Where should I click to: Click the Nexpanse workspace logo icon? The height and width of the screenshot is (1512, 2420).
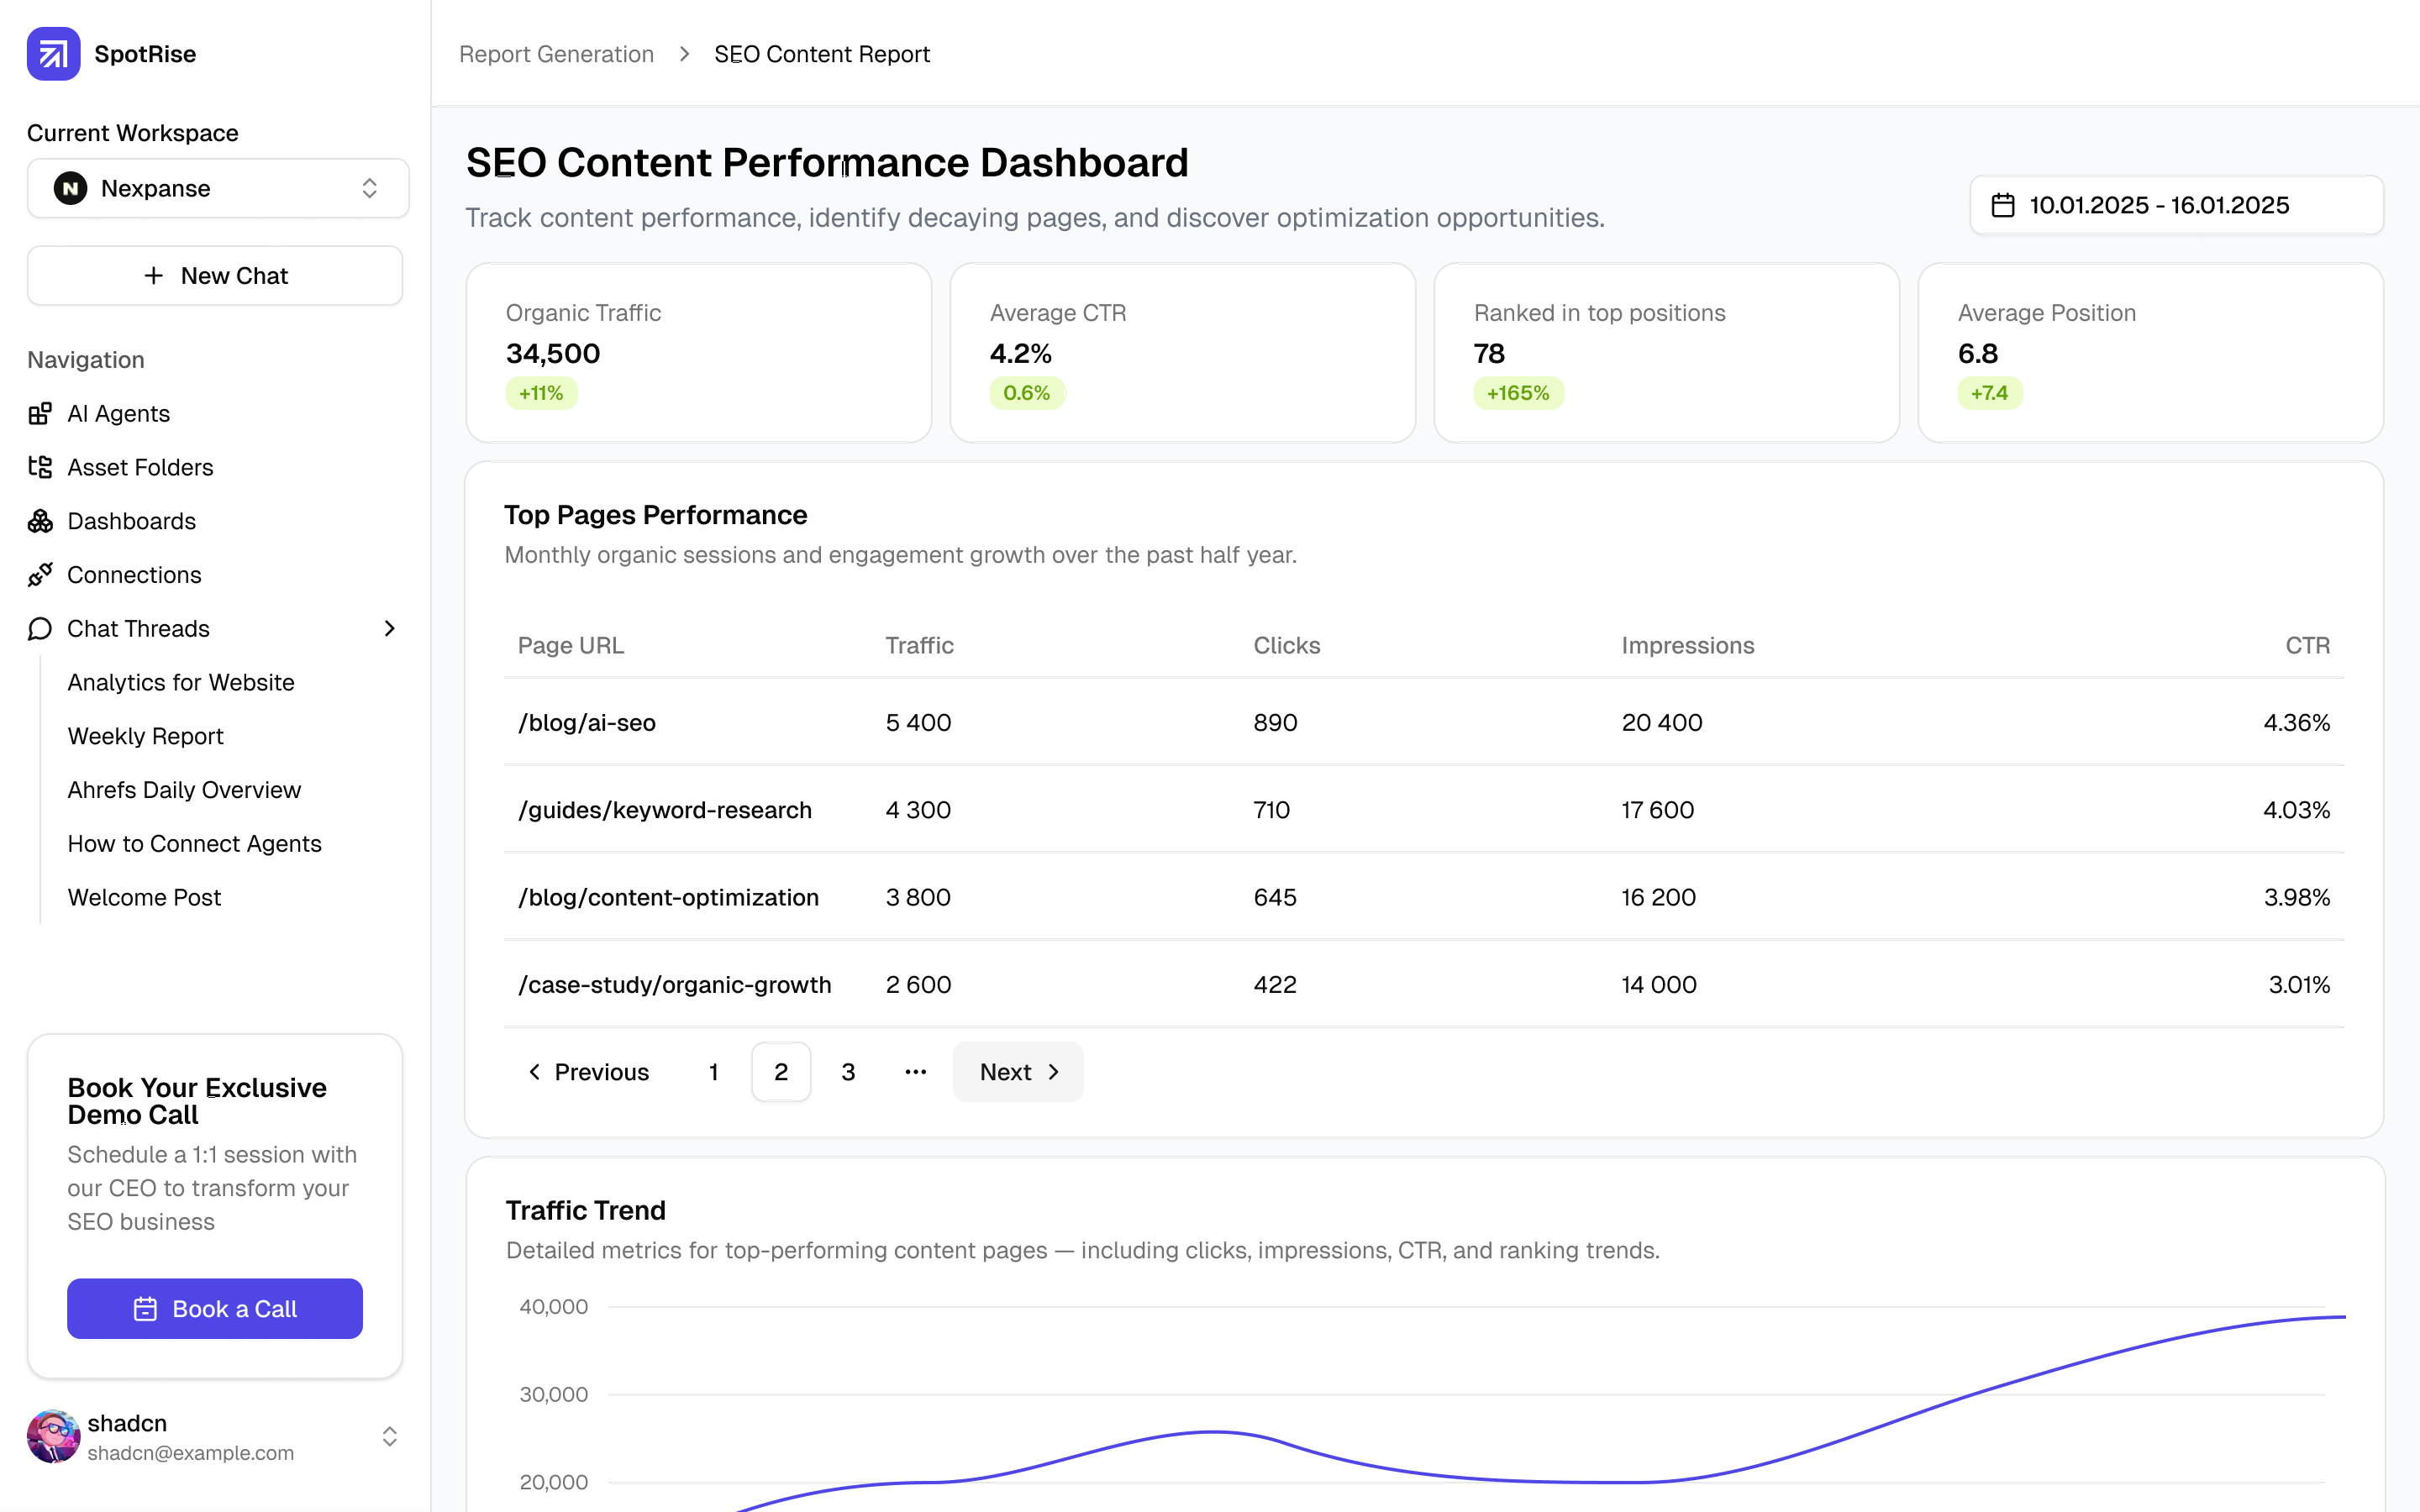pyautogui.click(x=70, y=188)
